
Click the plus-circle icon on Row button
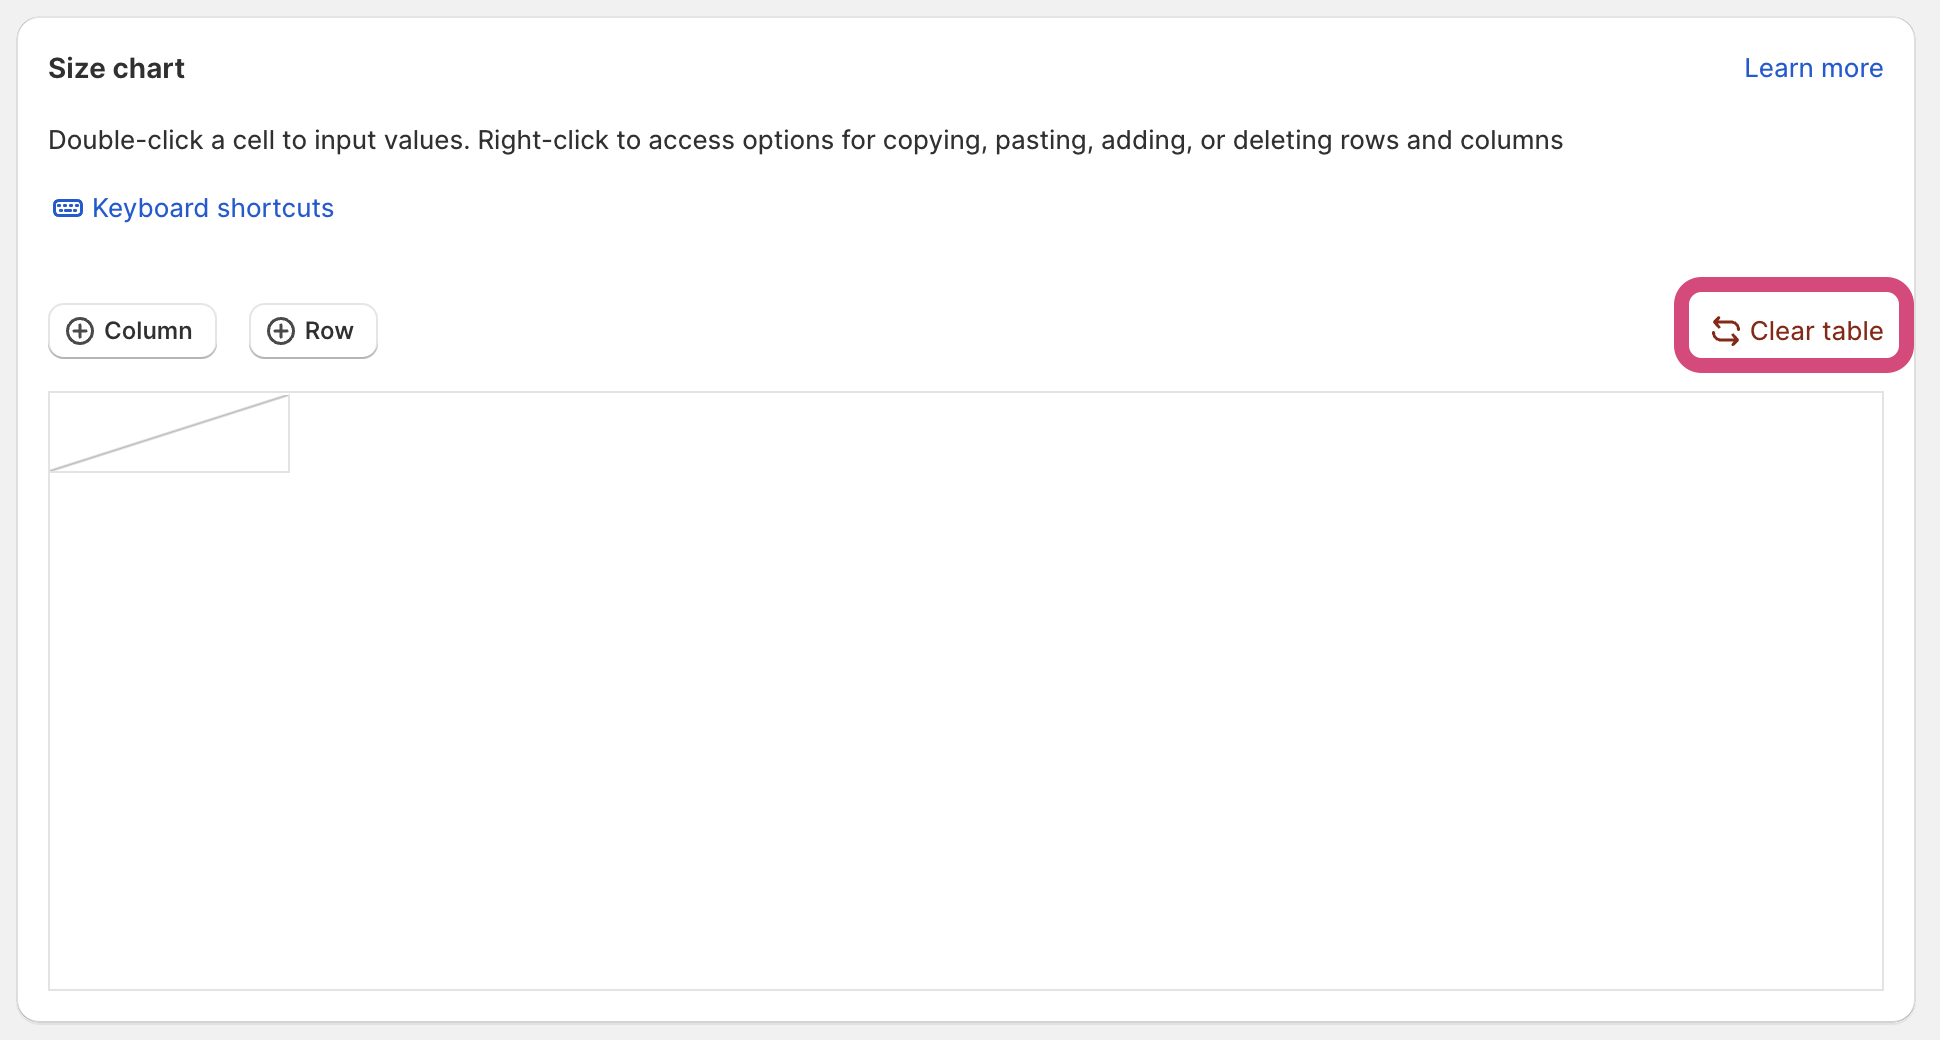281,331
